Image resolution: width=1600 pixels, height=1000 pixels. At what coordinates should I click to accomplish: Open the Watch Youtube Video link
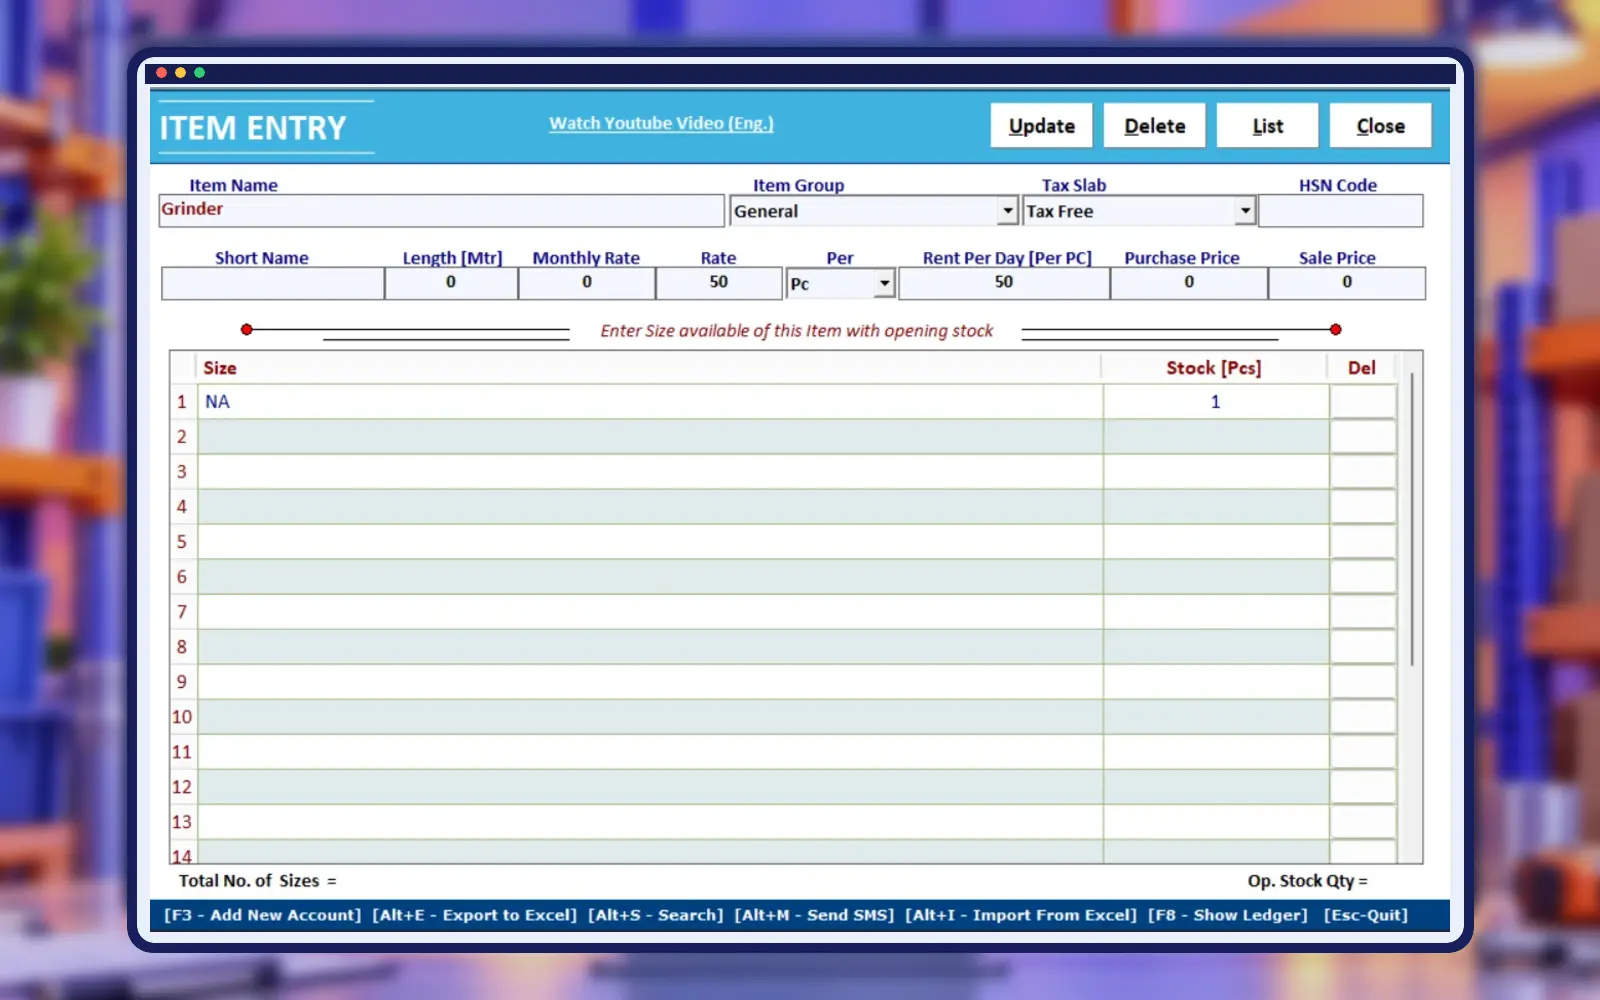[x=661, y=123]
